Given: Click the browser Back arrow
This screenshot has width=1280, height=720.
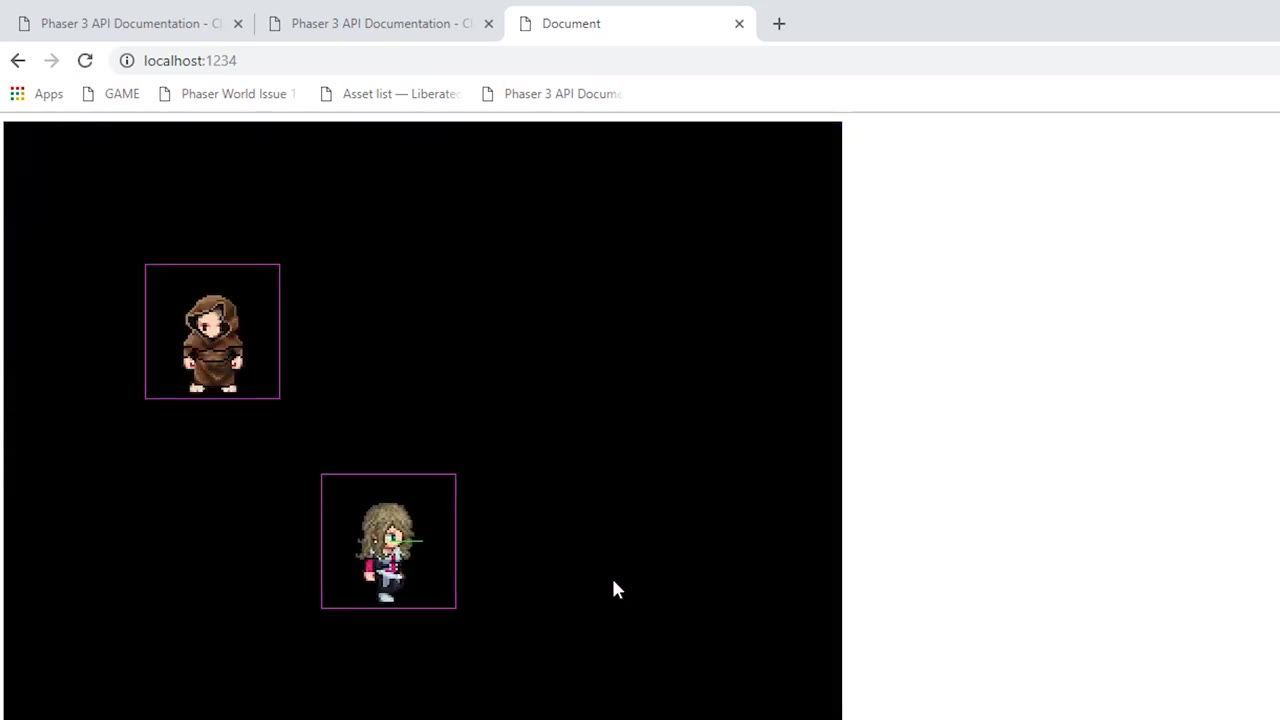Looking at the screenshot, I should (18, 61).
